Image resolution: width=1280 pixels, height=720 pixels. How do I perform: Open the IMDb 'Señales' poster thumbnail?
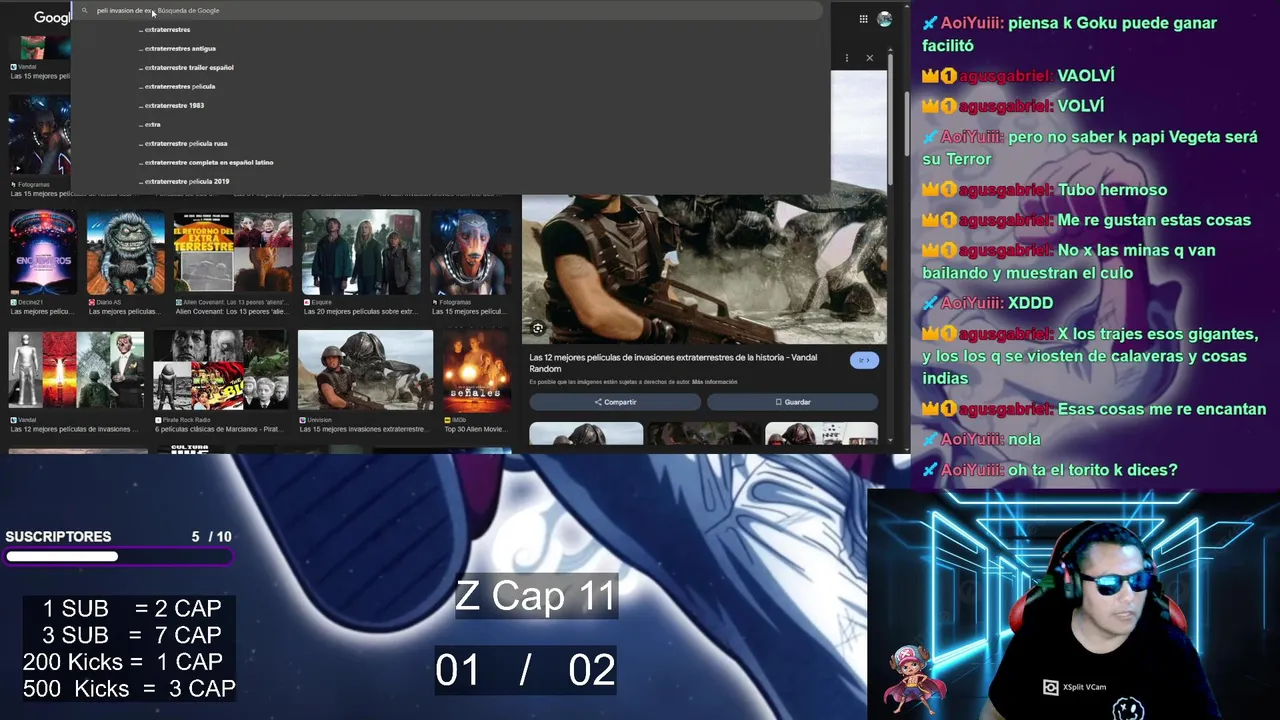pos(477,370)
